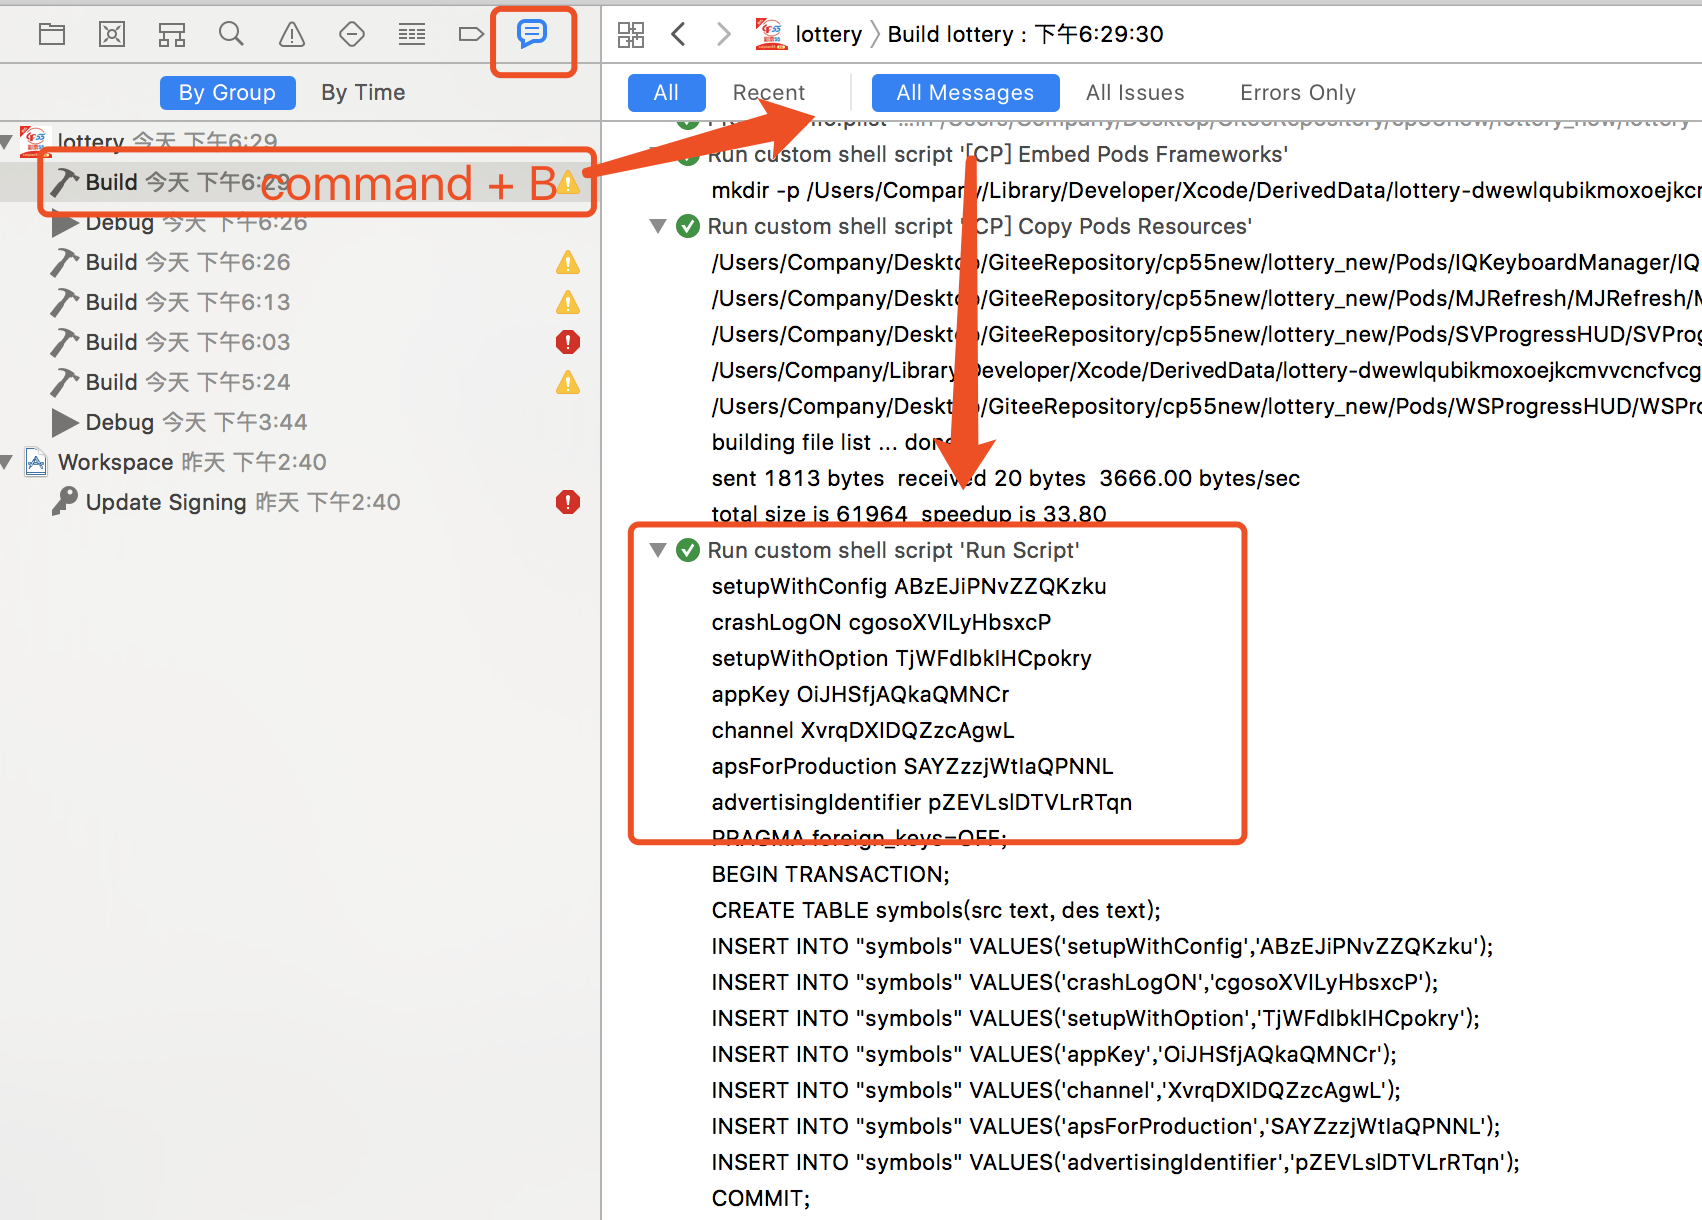Filter log to All Issues
This screenshot has height=1220, width=1702.
pyautogui.click(x=1135, y=93)
